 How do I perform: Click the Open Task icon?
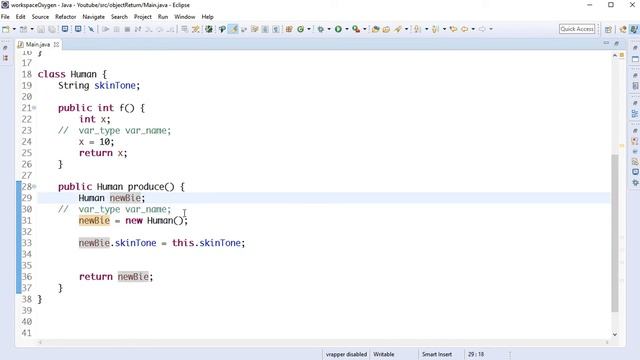[x=386, y=29]
